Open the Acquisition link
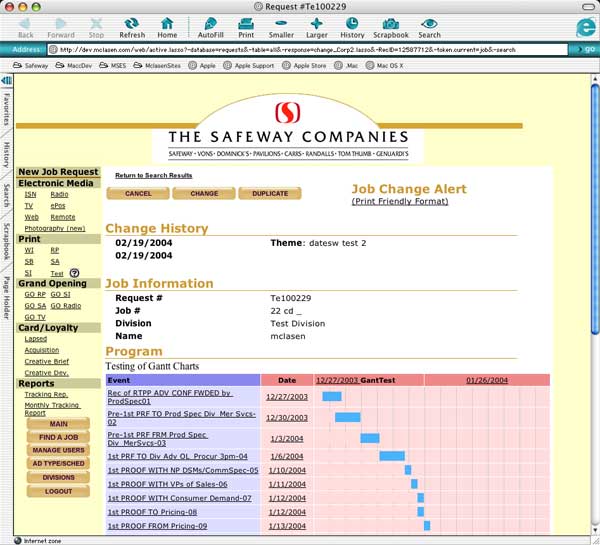The width and height of the screenshot is (600, 545). coord(42,350)
